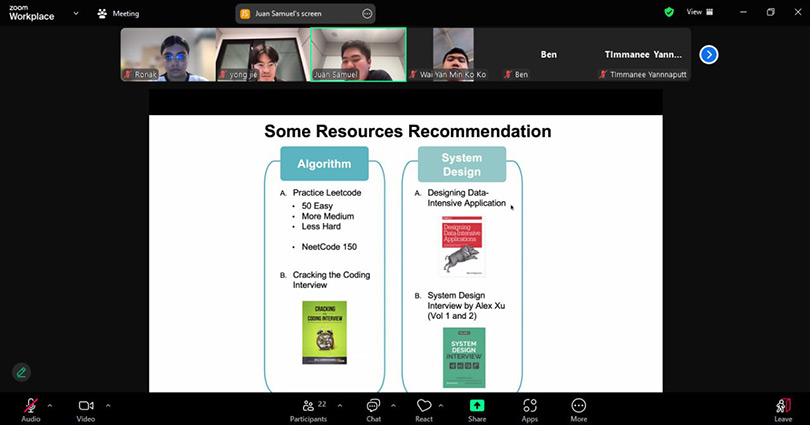Select Ronak's video thumbnail
This screenshot has width=810, height=425.
click(x=168, y=54)
